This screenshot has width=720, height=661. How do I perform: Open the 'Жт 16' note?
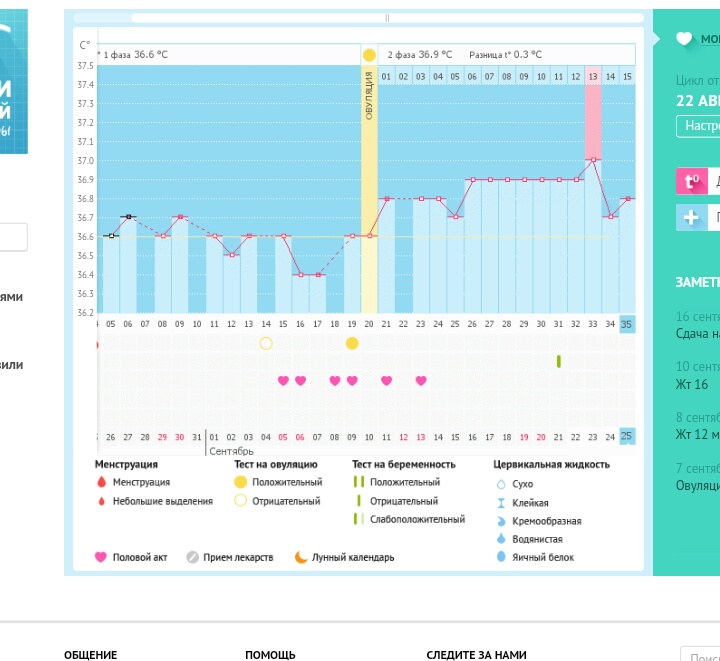pyautogui.click(x=692, y=384)
